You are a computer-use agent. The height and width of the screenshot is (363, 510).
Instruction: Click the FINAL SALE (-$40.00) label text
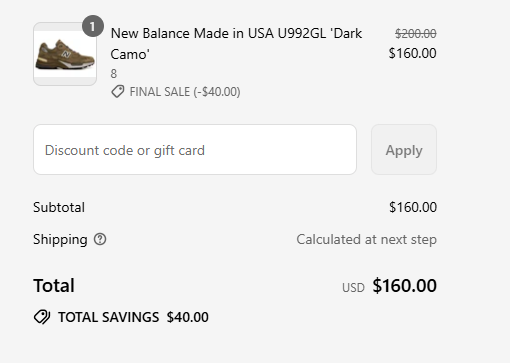pyautogui.click(x=185, y=92)
